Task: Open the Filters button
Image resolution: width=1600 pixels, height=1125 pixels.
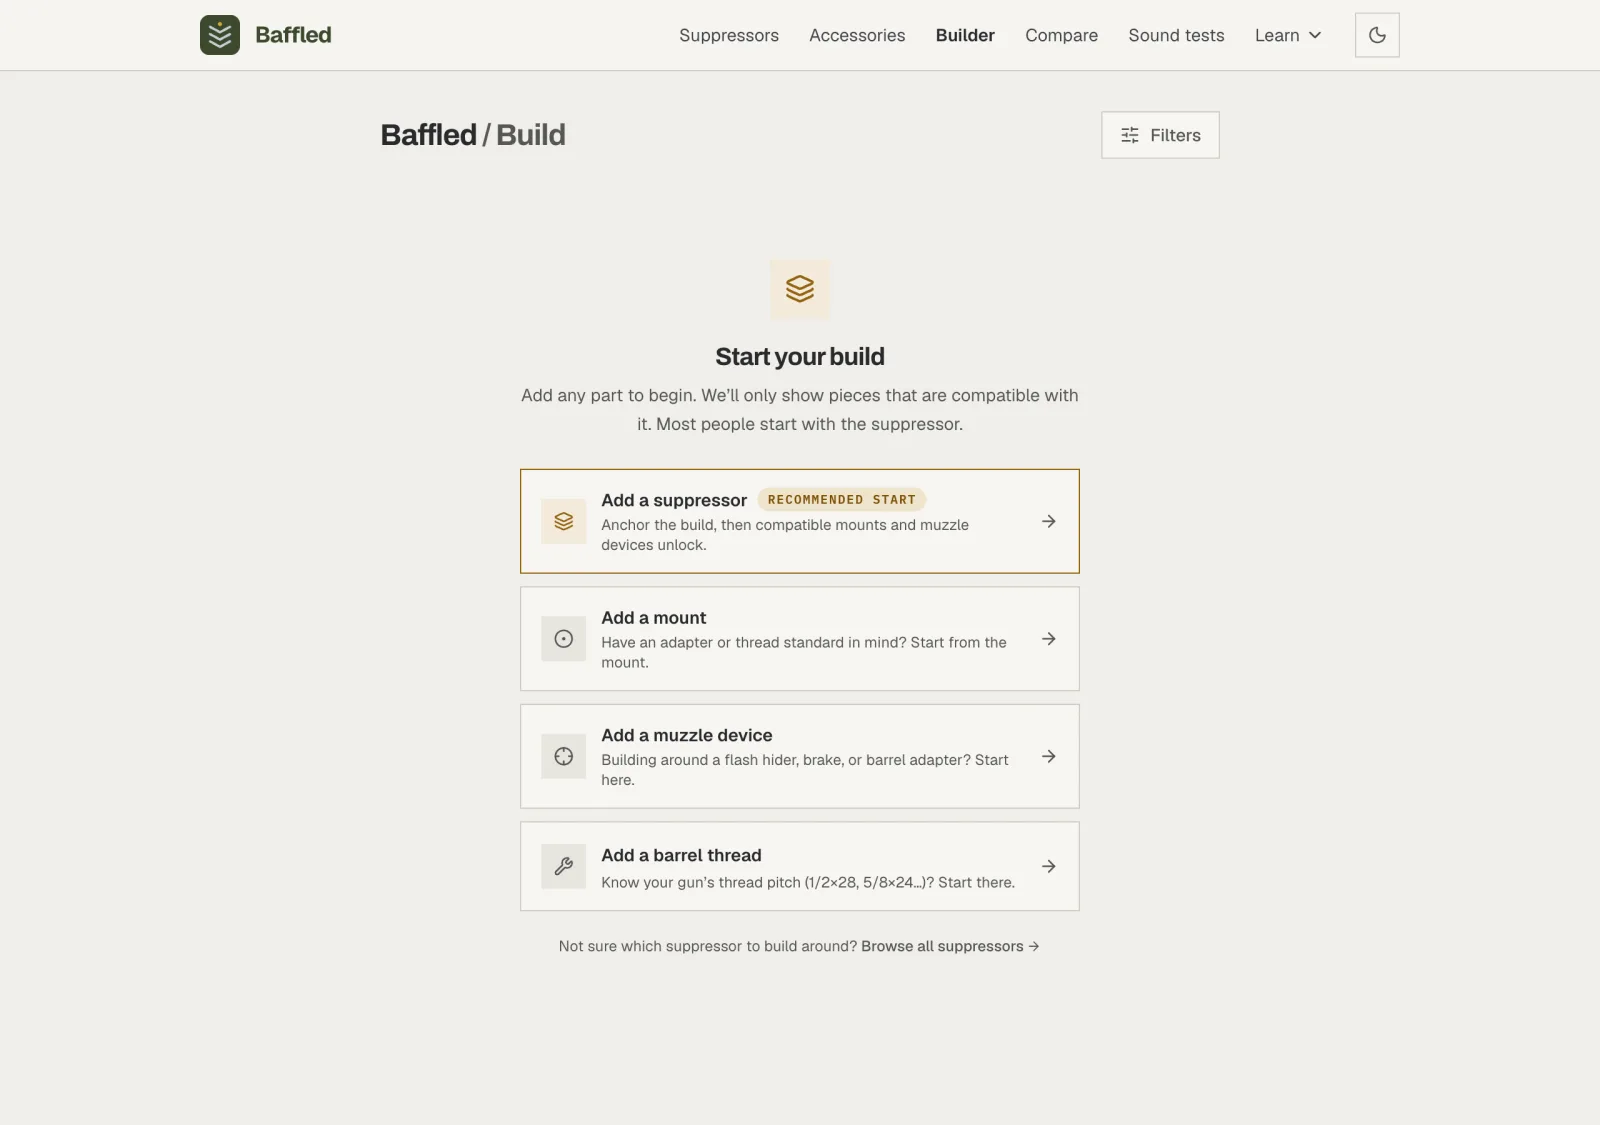Action: tap(1160, 135)
